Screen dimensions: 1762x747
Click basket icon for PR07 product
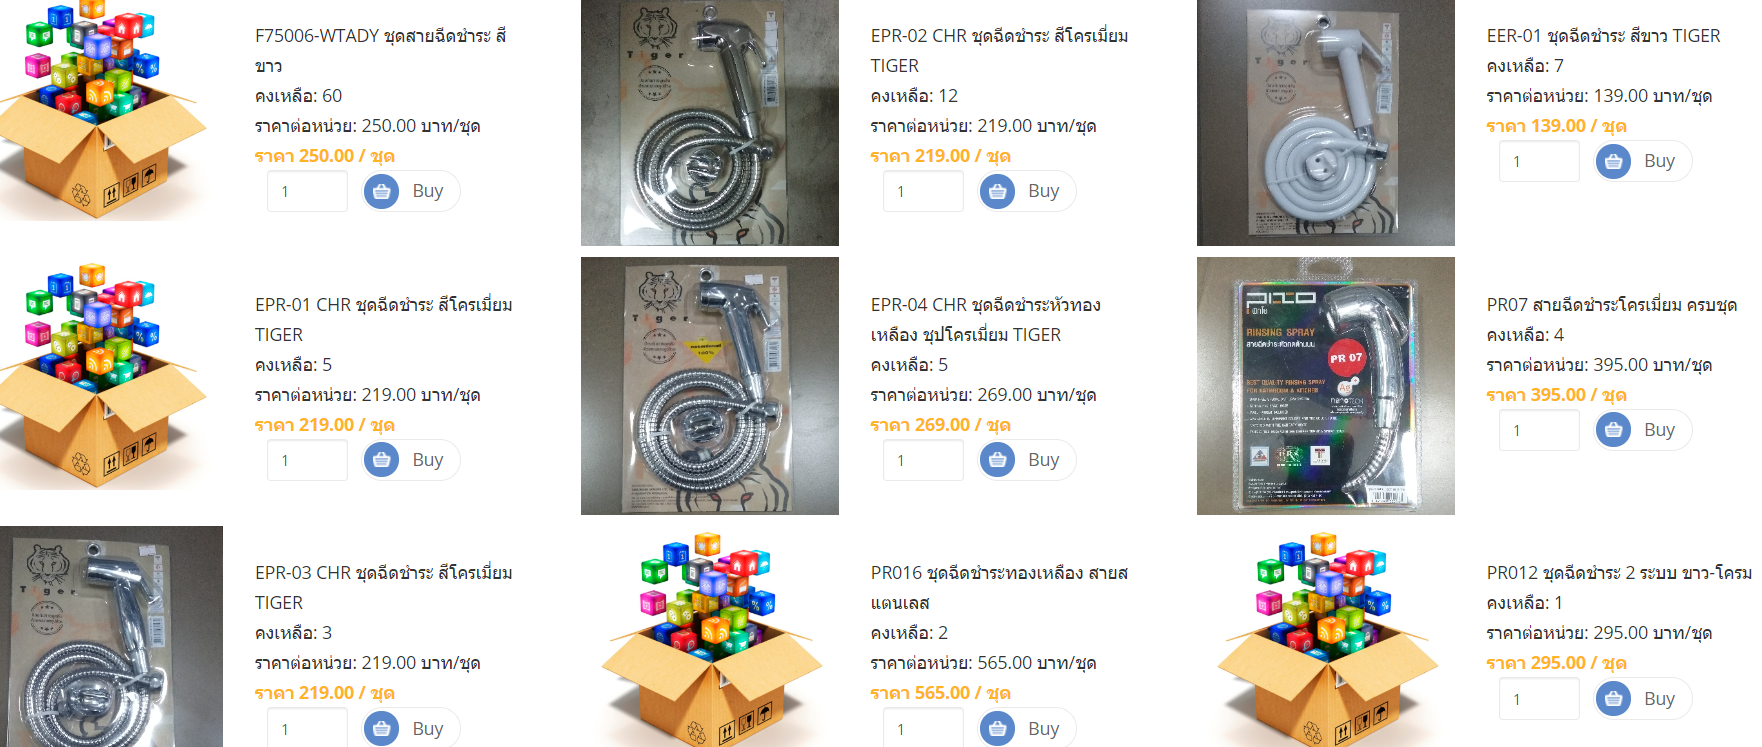[x=1613, y=430]
